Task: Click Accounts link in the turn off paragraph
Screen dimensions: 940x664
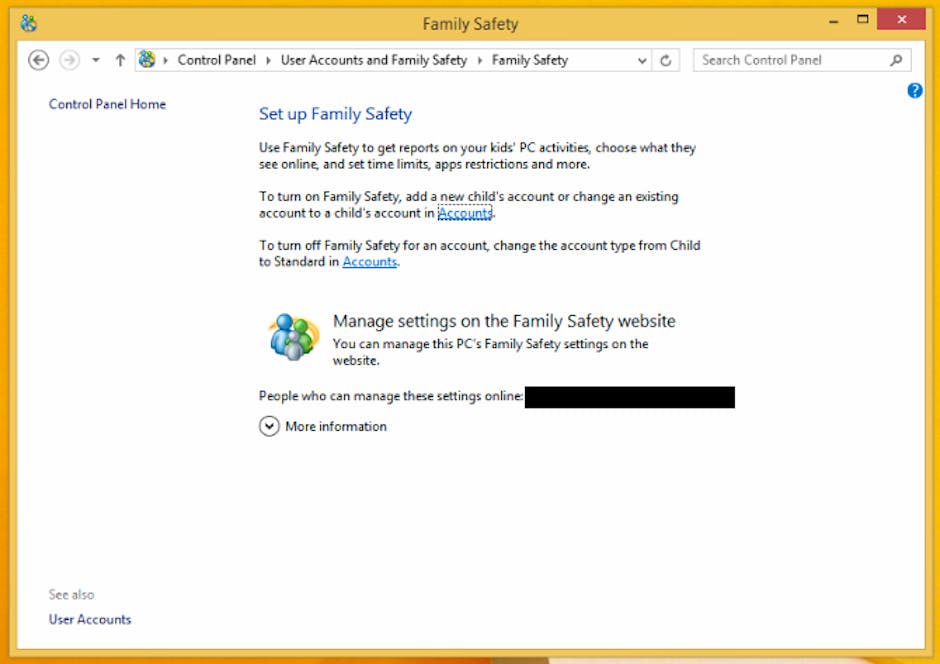Action: pyautogui.click(x=370, y=262)
